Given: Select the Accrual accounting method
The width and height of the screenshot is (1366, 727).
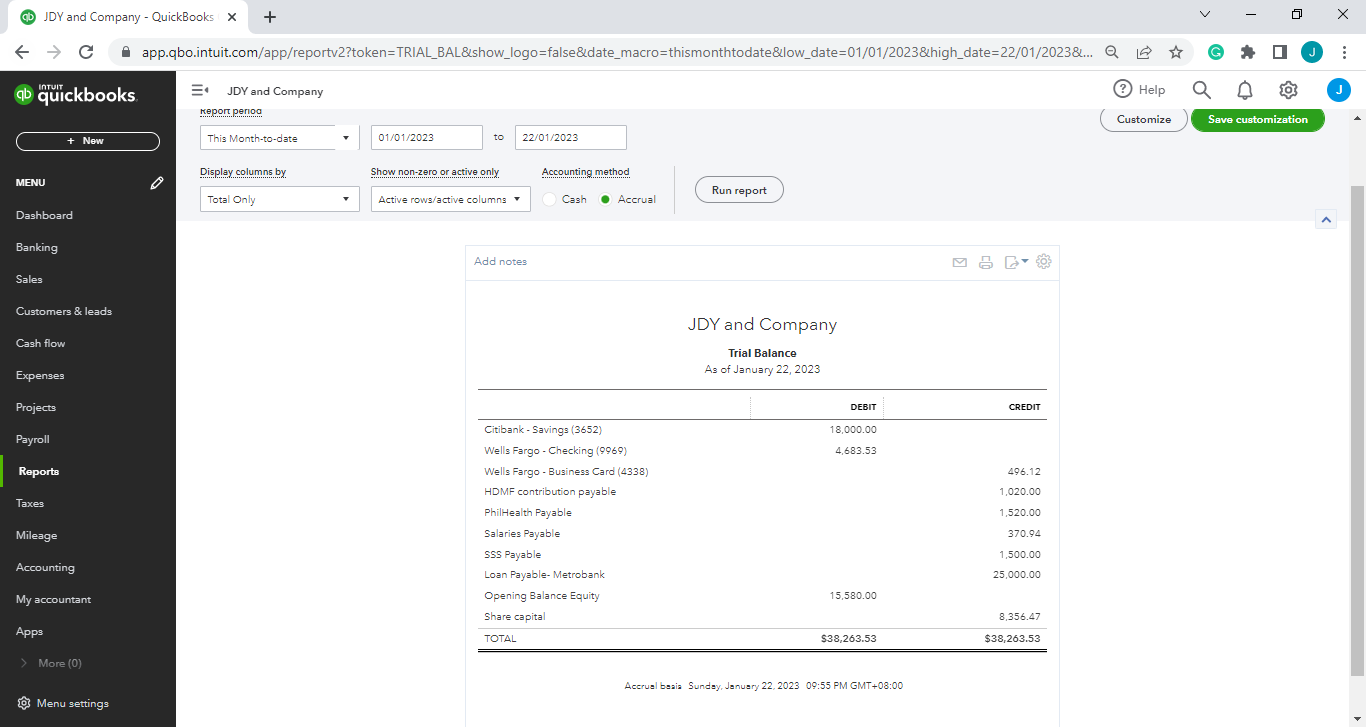Looking at the screenshot, I should coord(605,200).
